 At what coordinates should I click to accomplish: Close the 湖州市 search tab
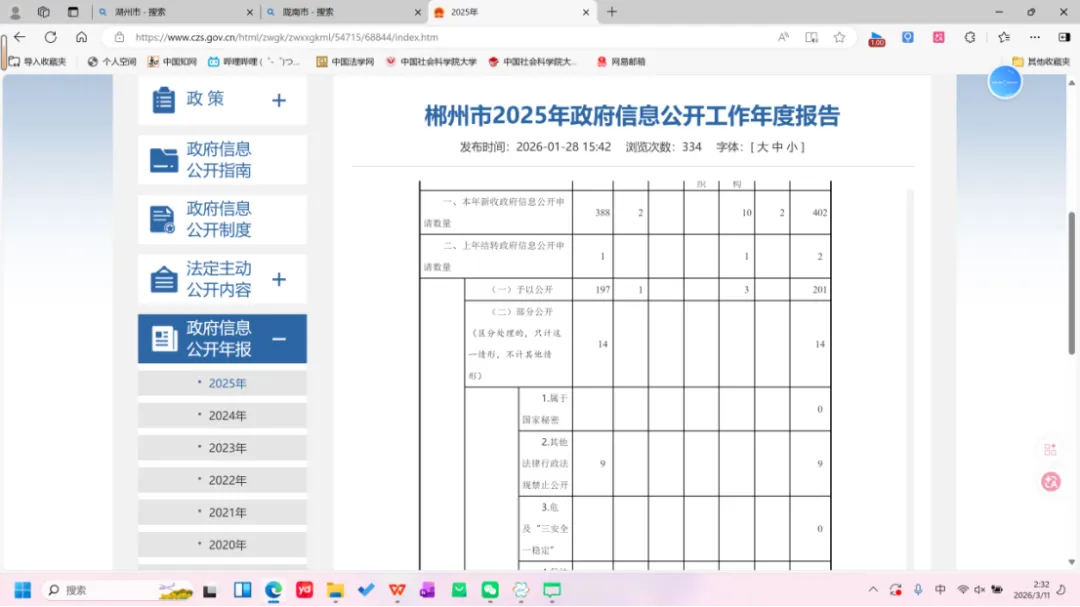click(249, 12)
